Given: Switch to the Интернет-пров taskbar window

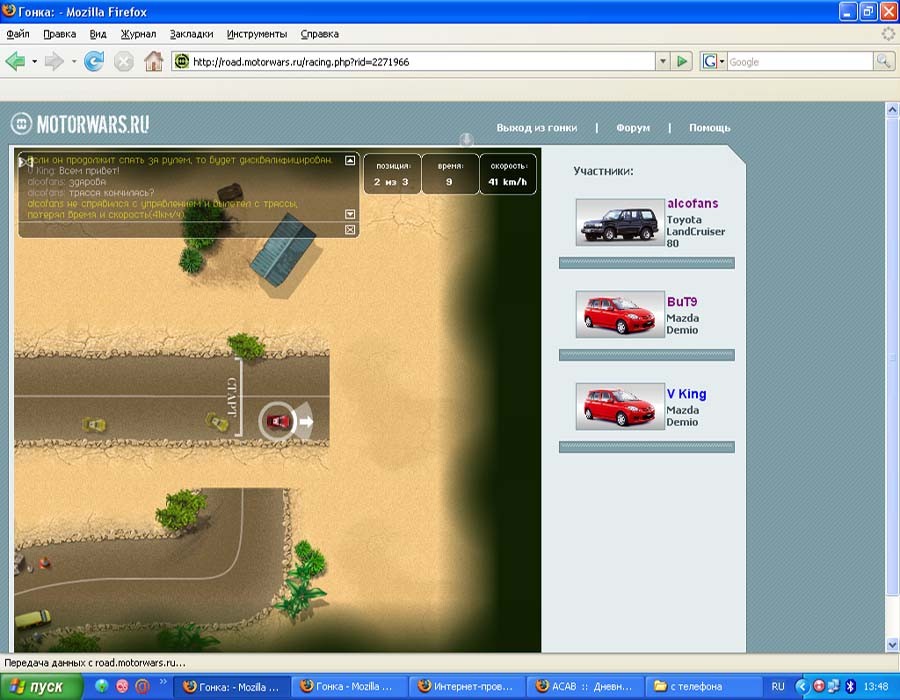Looking at the screenshot, I should (466, 686).
